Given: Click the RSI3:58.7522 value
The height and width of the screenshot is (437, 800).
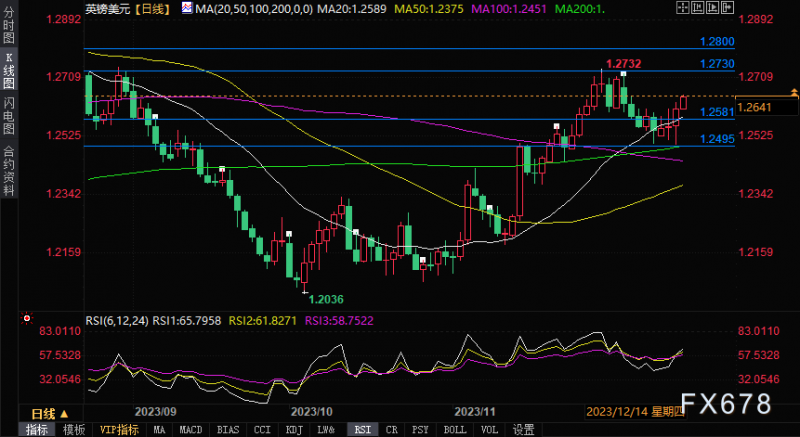Looking at the screenshot, I should tap(339, 321).
